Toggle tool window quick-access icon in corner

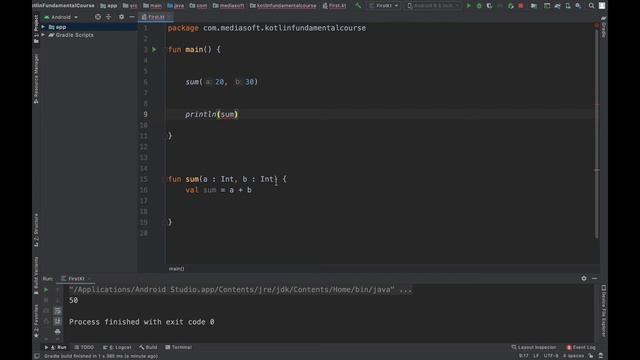pos(37,356)
